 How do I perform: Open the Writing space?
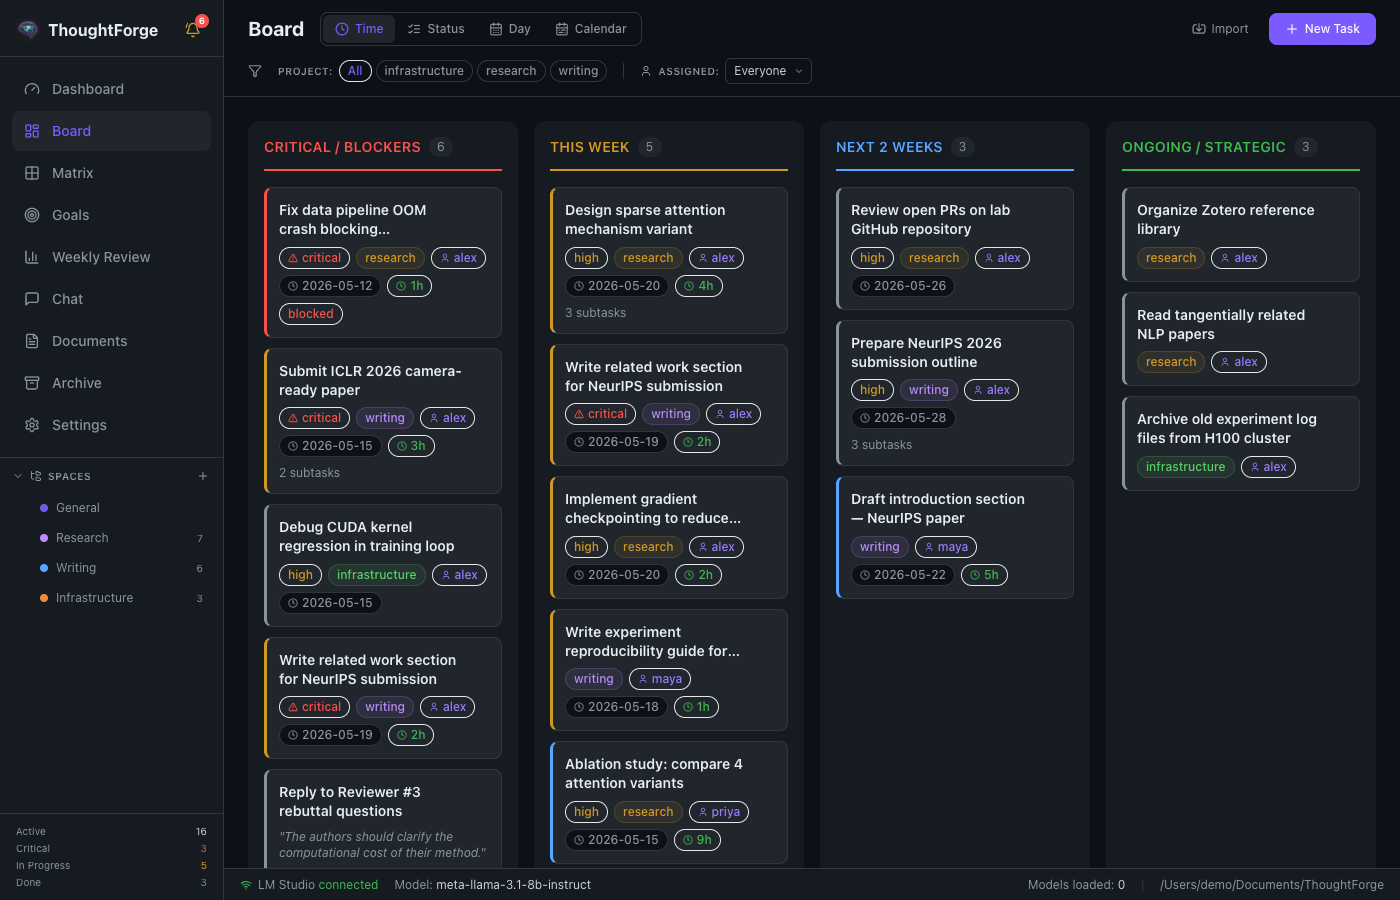pos(111,568)
